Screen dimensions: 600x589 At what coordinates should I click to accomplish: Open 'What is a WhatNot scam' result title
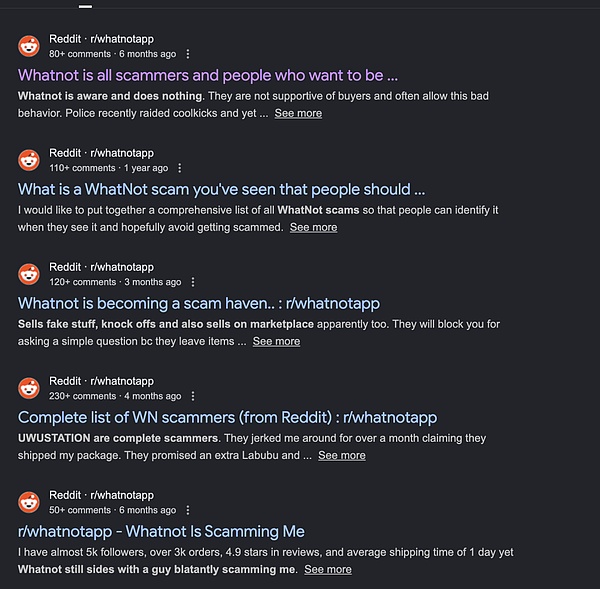222,189
